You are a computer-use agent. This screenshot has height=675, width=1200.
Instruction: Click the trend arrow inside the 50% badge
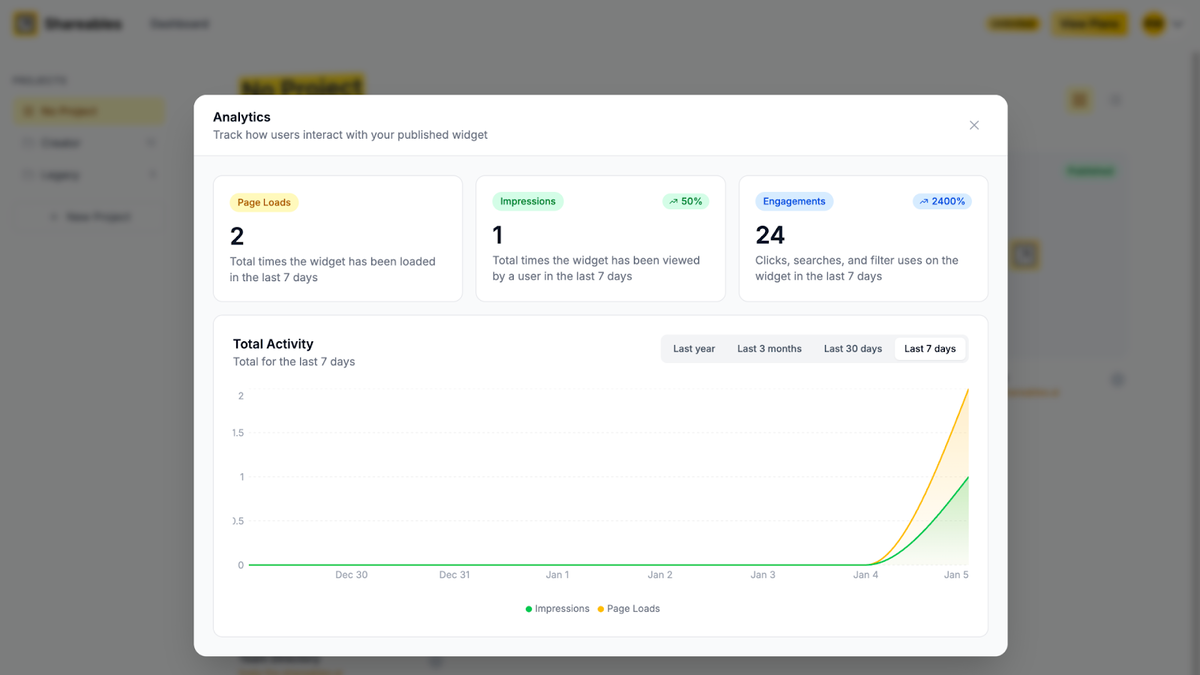tap(672, 200)
